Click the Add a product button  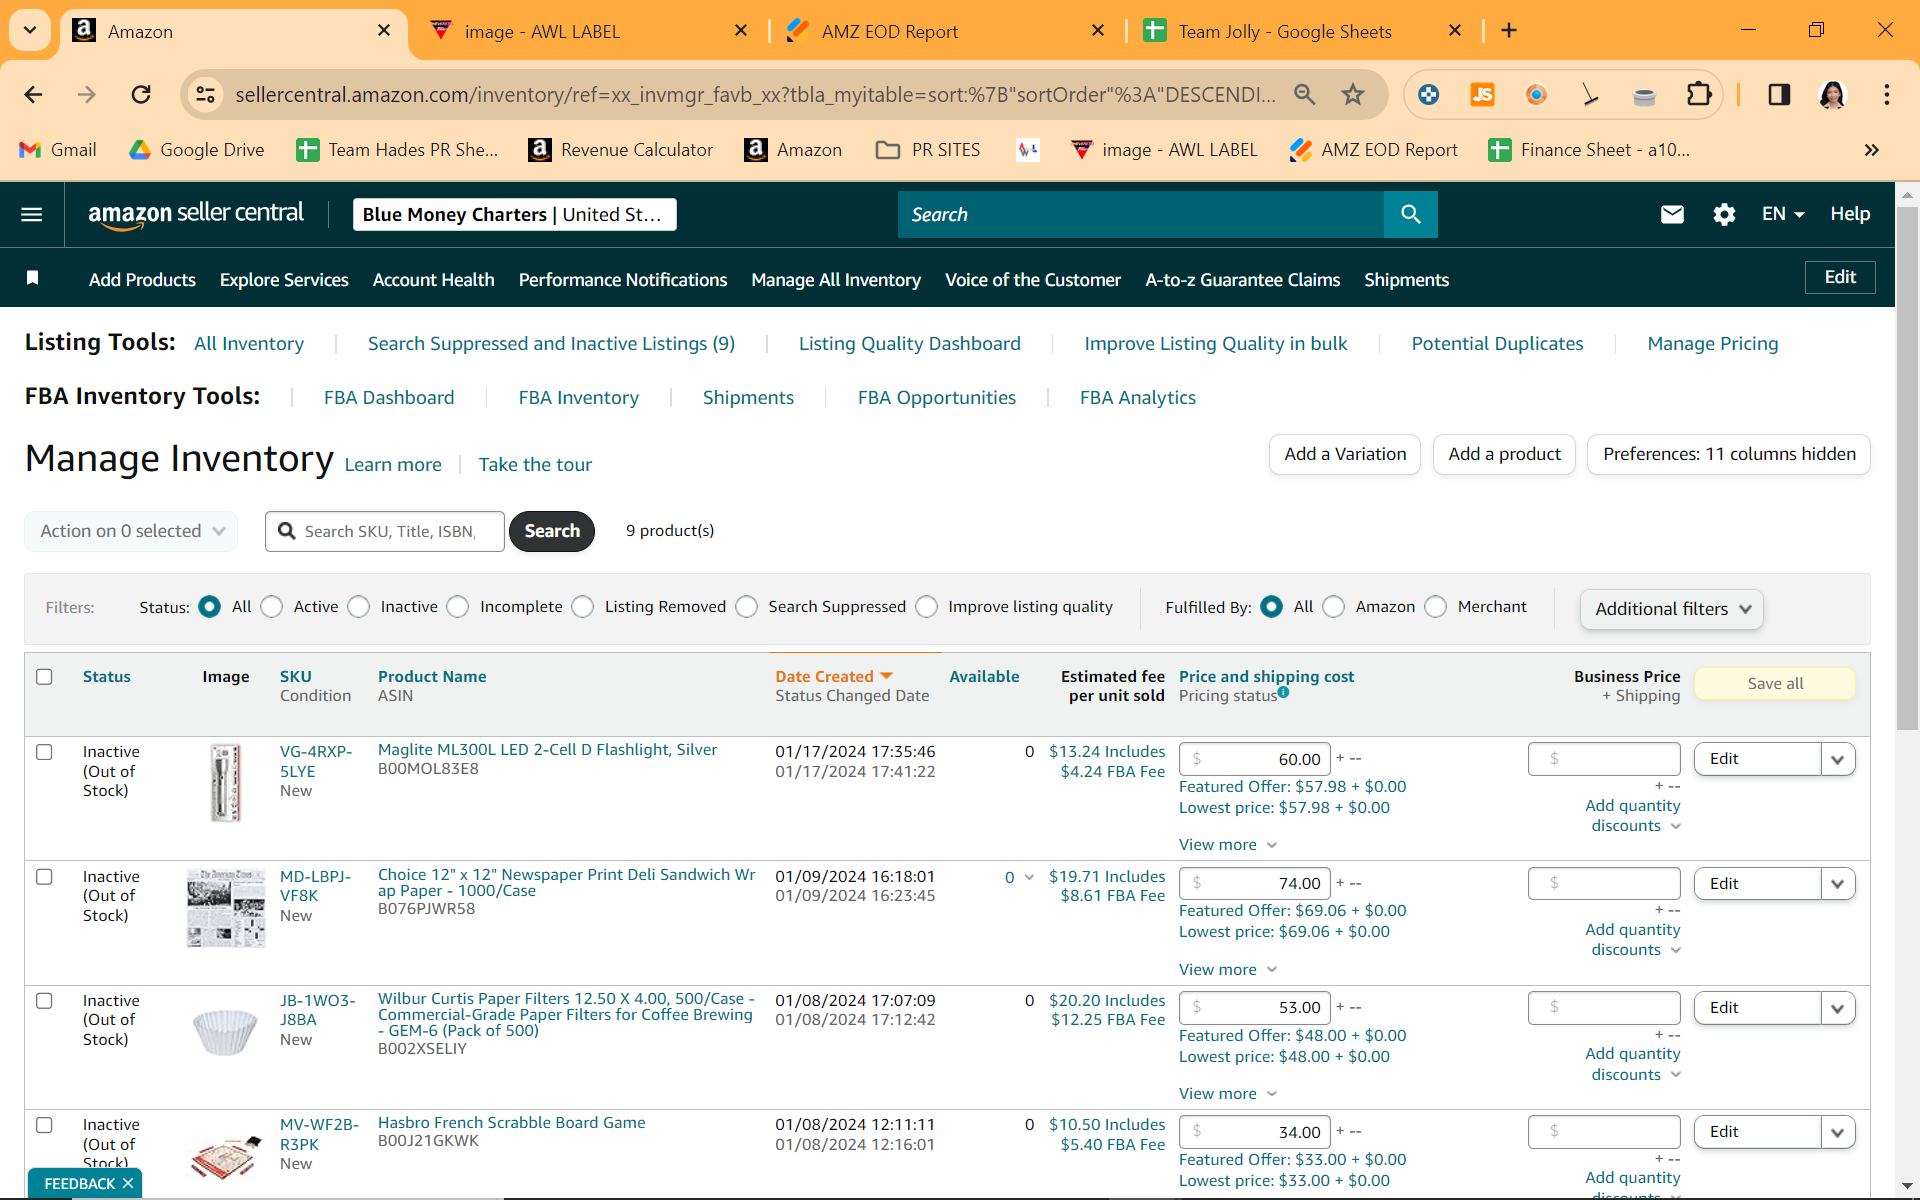pos(1504,454)
